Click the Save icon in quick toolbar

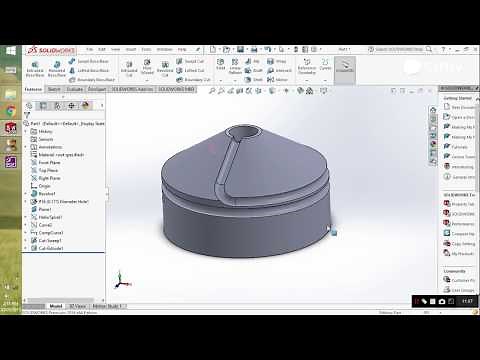tap(240, 49)
